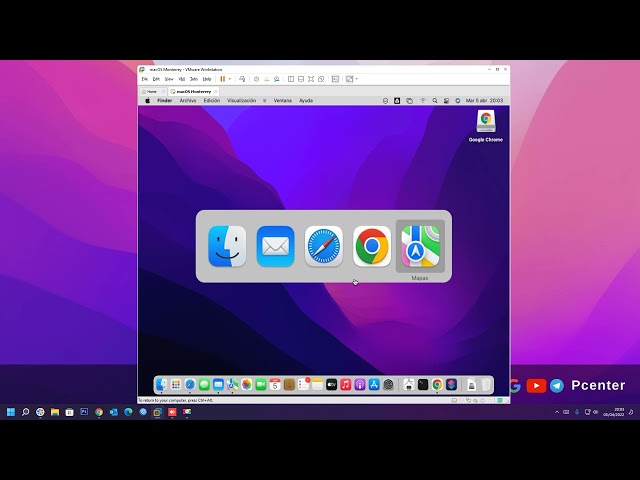Screen dimensions: 640x480
Task: Open Windows taskbar search
Action: click(25, 412)
